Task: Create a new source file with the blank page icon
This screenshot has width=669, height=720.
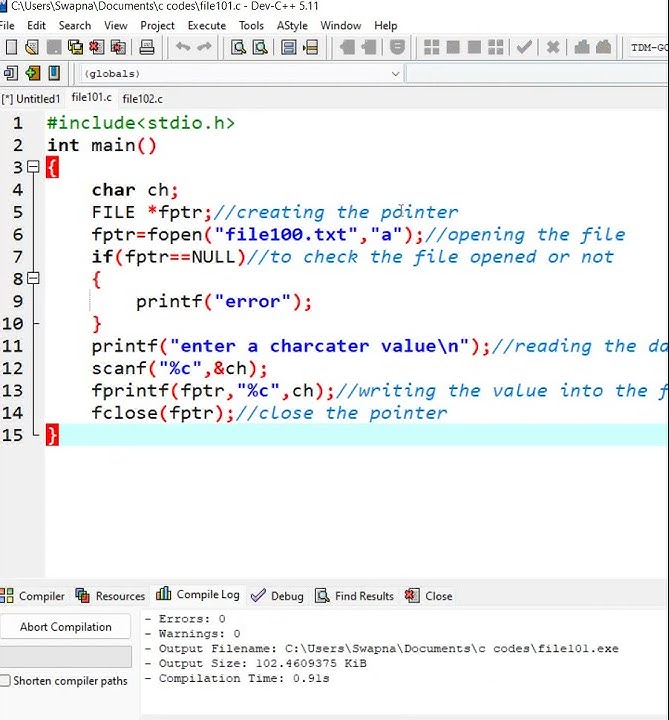Action: [x=11, y=47]
